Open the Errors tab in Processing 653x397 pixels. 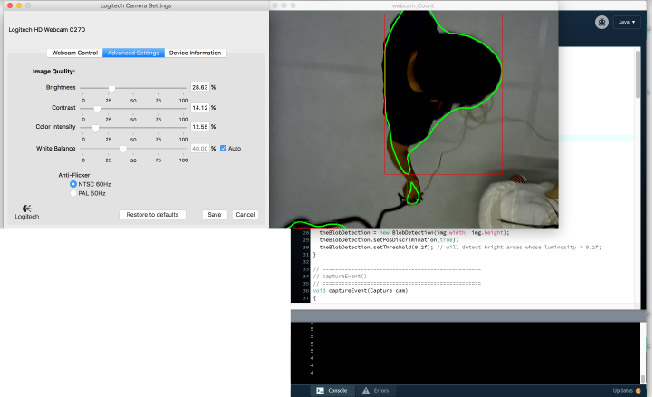pyautogui.click(x=376, y=390)
